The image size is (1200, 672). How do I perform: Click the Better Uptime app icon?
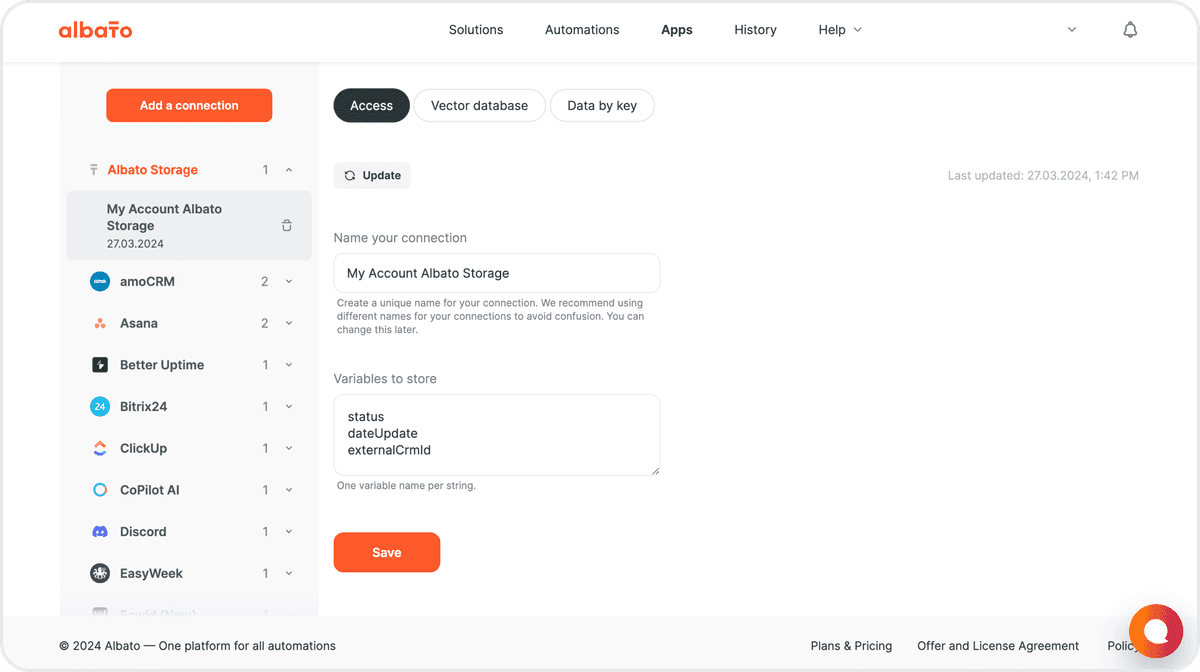(100, 365)
